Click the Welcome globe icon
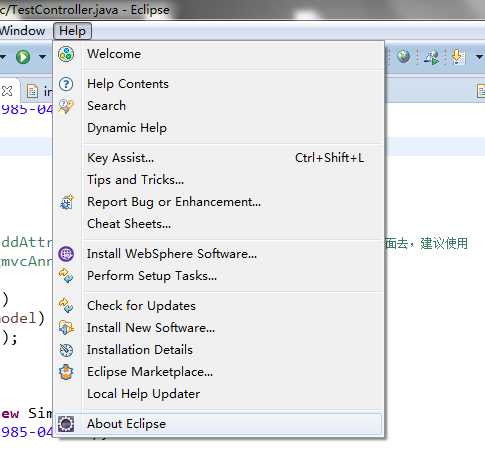 [x=66, y=54]
